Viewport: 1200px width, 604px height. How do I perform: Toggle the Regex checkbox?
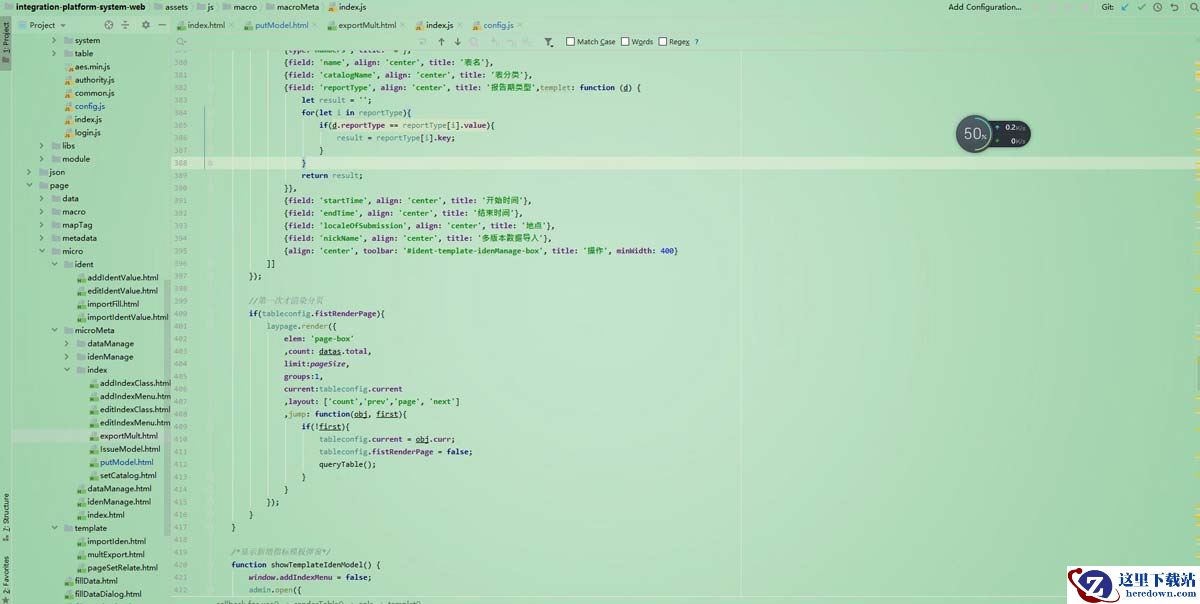tap(662, 42)
